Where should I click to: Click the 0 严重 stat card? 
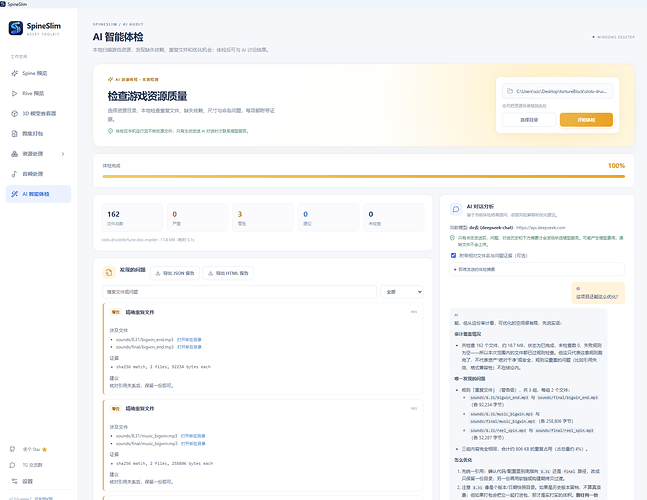(x=197, y=217)
